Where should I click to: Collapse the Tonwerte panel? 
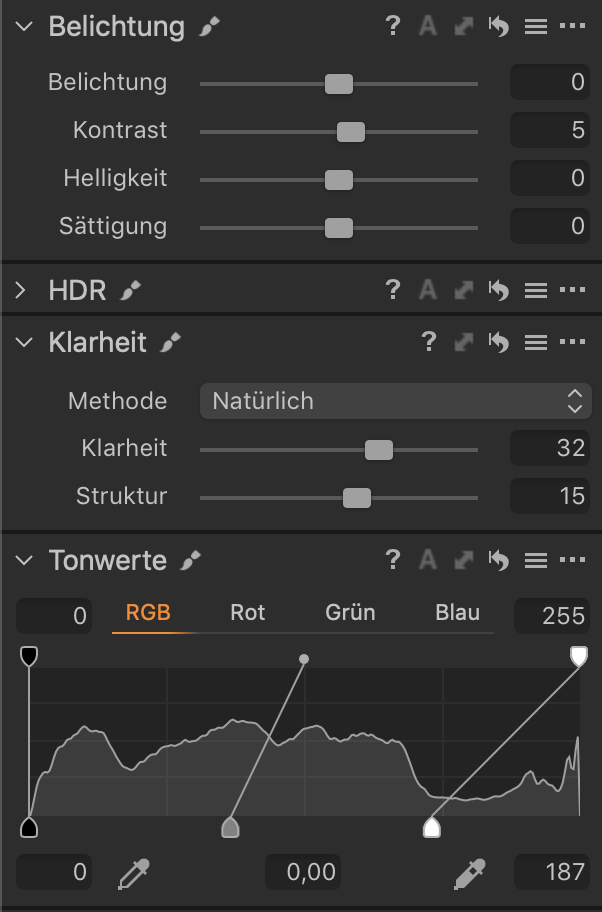coord(24,560)
